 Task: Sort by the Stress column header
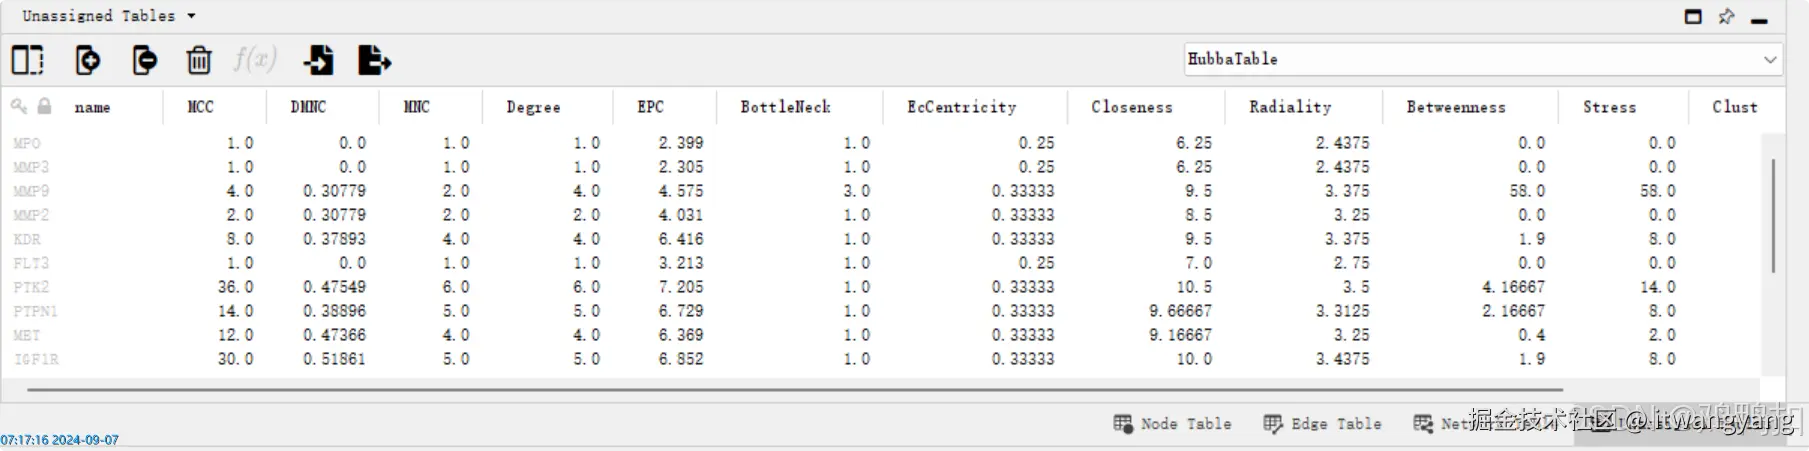(1609, 107)
